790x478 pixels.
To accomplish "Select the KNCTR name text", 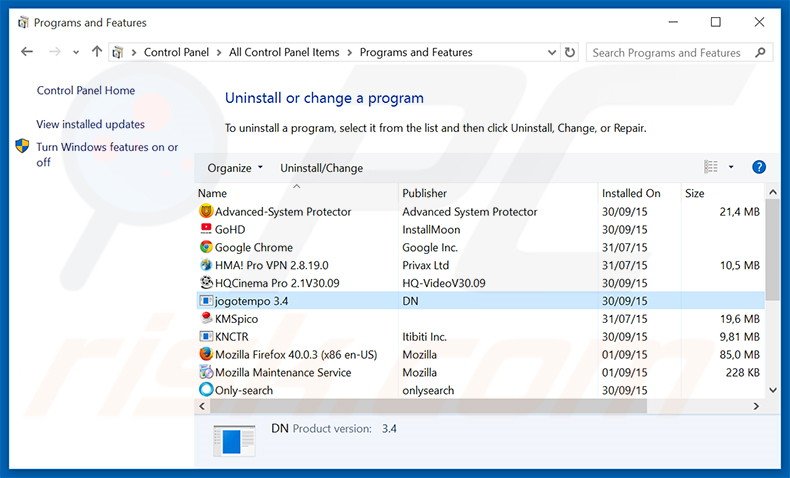I will pos(232,336).
